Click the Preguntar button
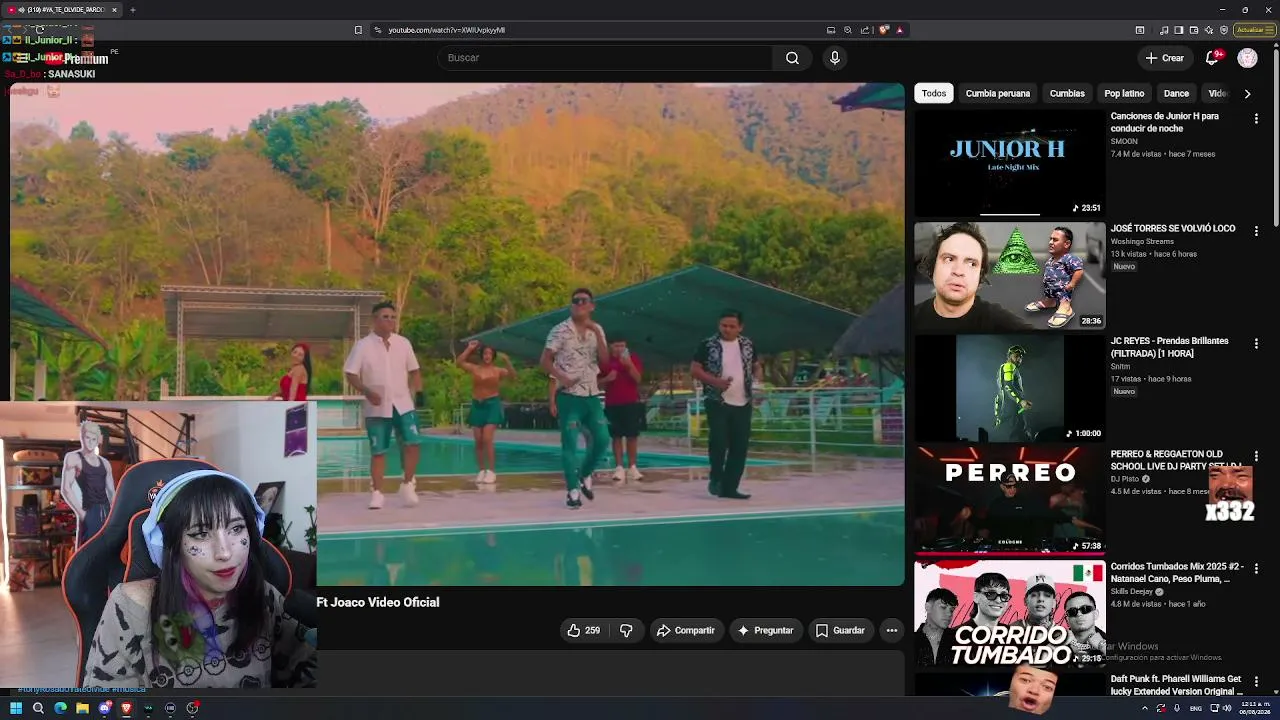The width and height of the screenshot is (1280, 720). [x=766, y=630]
